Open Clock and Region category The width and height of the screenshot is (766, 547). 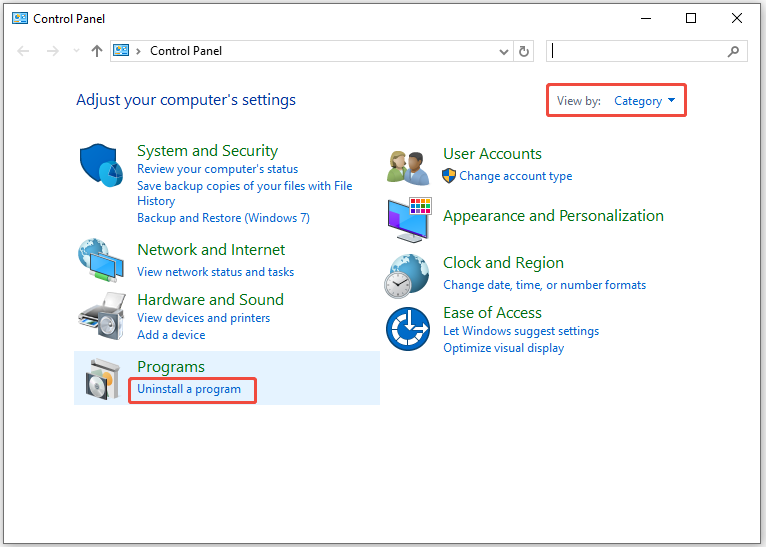click(x=503, y=263)
